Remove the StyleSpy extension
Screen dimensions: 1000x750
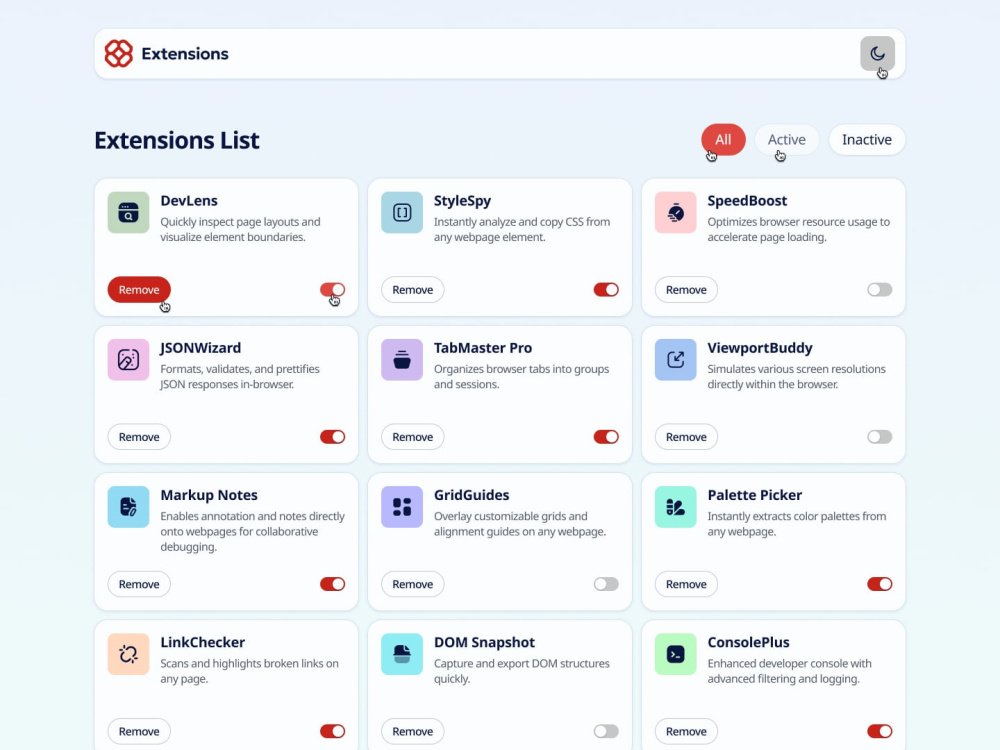tap(413, 290)
